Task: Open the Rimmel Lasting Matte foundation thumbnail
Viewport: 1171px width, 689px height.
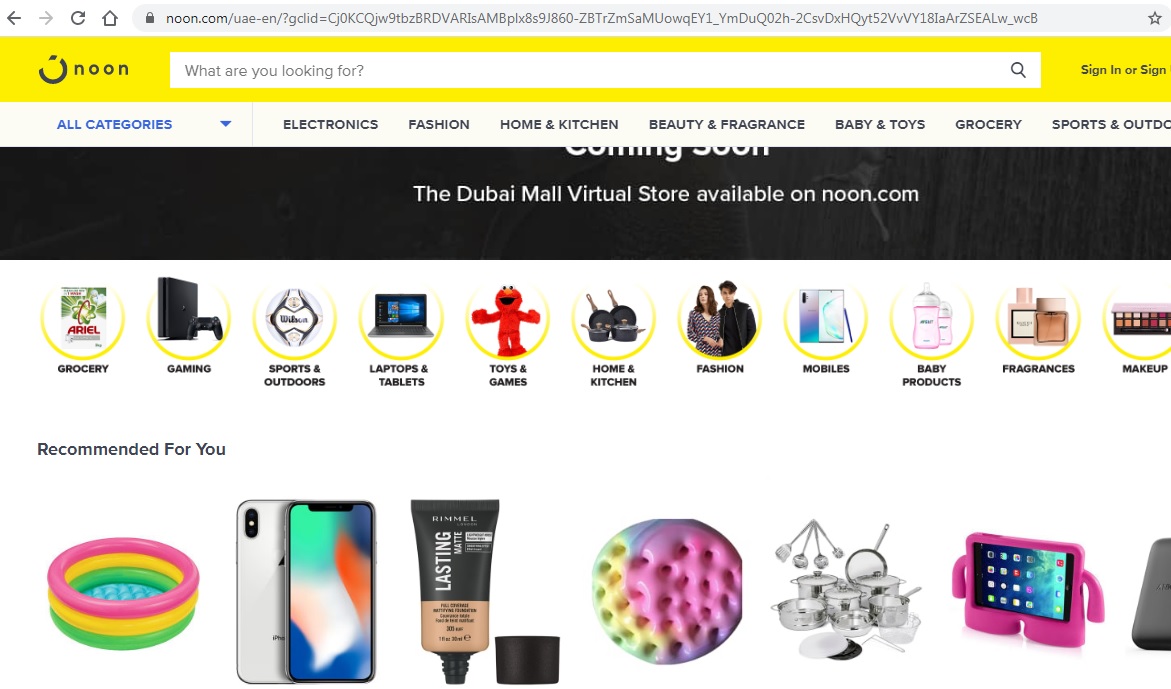Action: tap(484, 591)
